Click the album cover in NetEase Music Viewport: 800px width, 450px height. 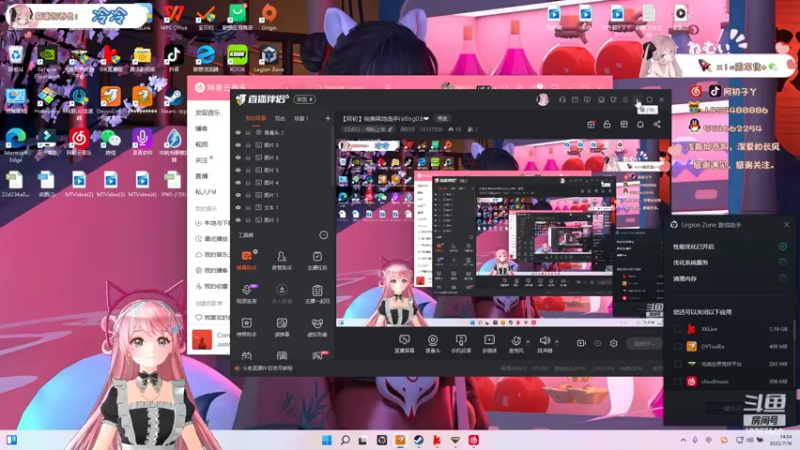(202, 340)
